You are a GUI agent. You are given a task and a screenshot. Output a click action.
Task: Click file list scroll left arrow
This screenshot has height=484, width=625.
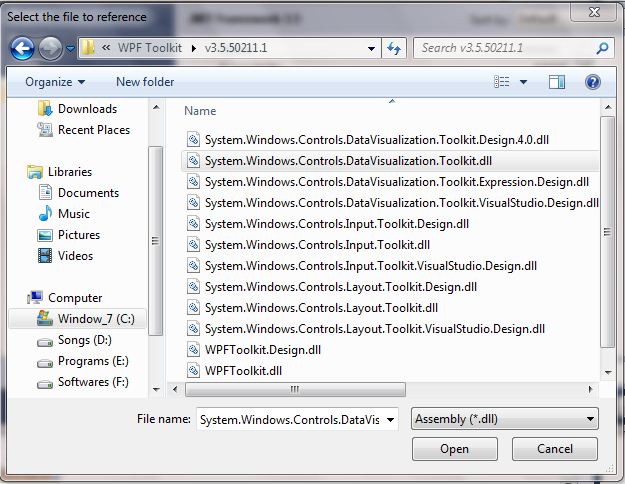coord(175,389)
